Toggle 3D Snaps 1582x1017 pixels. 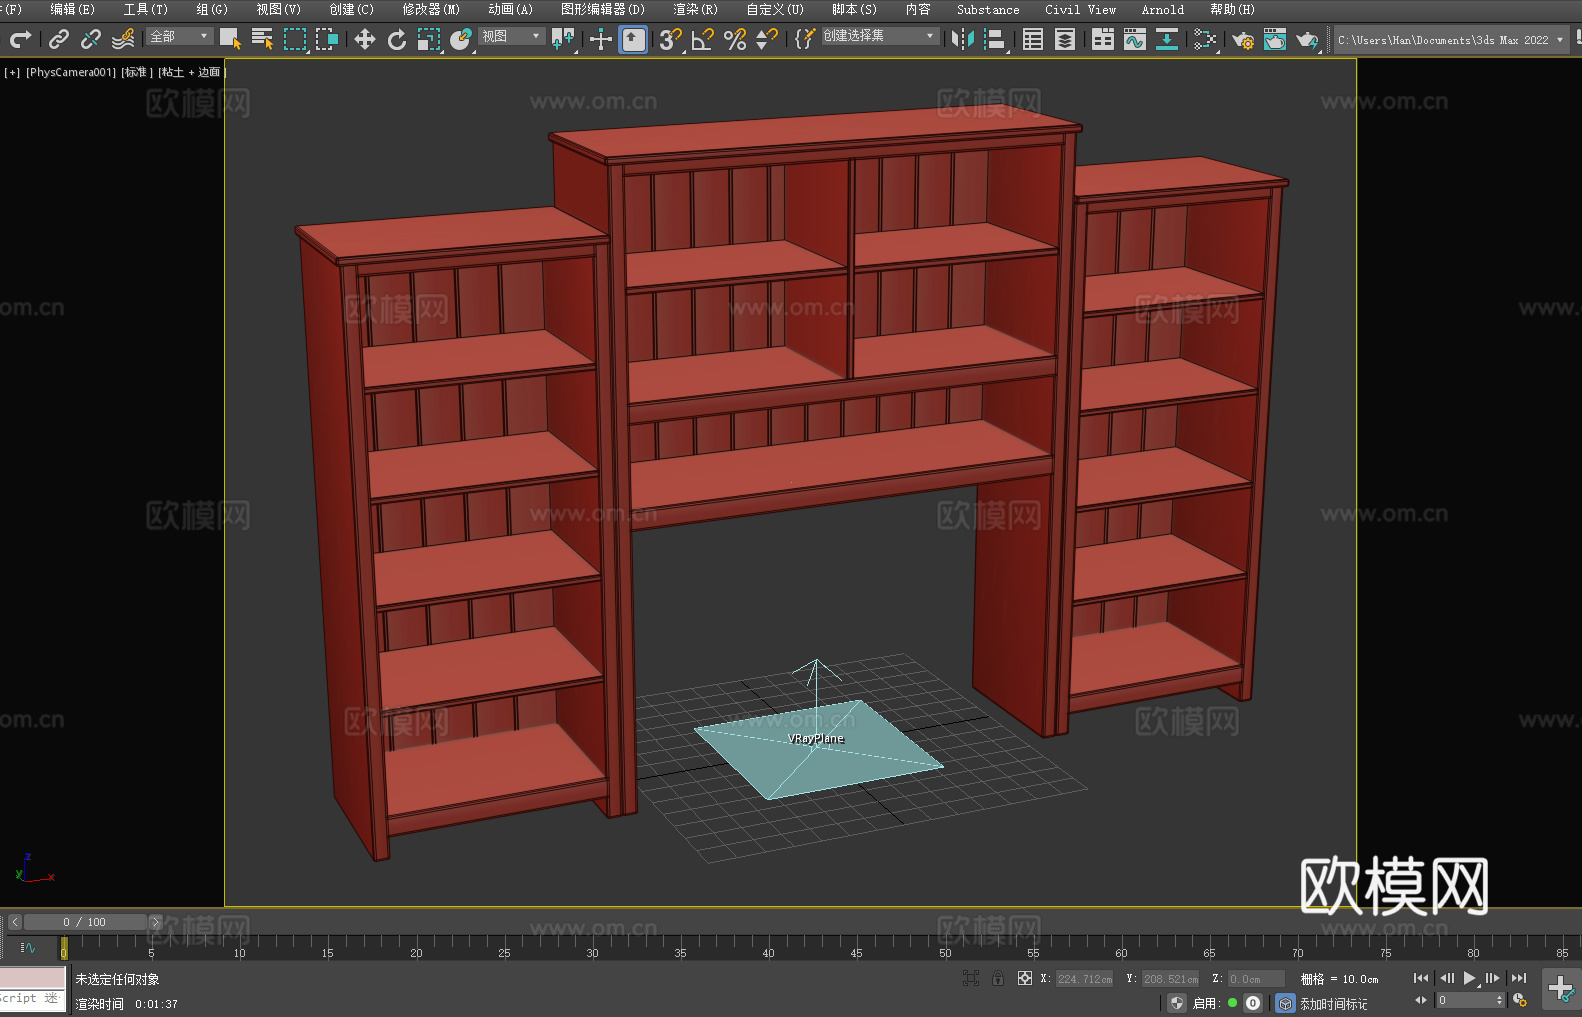click(x=670, y=39)
